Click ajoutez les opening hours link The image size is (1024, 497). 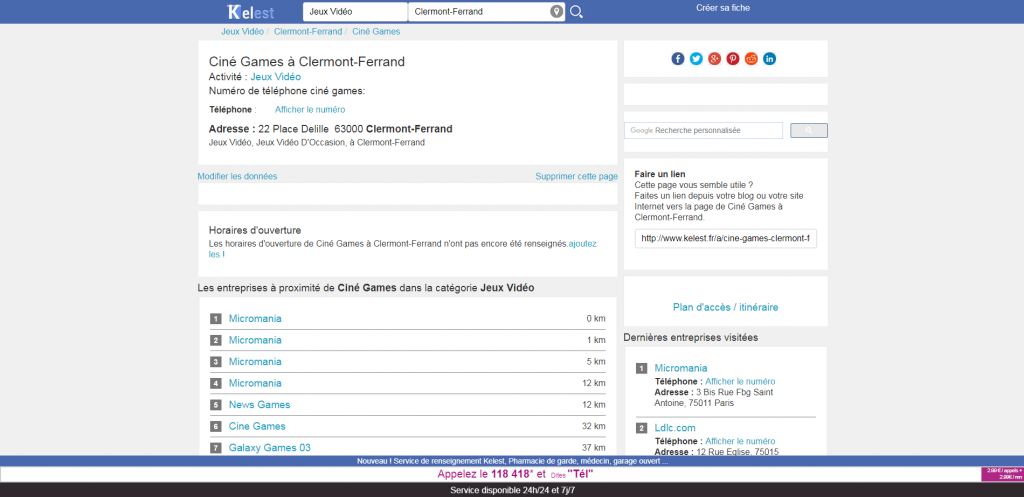[583, 244]
